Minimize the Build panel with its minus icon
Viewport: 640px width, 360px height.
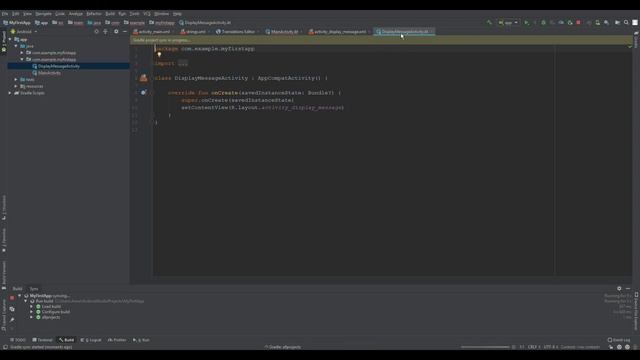point(628,289)
